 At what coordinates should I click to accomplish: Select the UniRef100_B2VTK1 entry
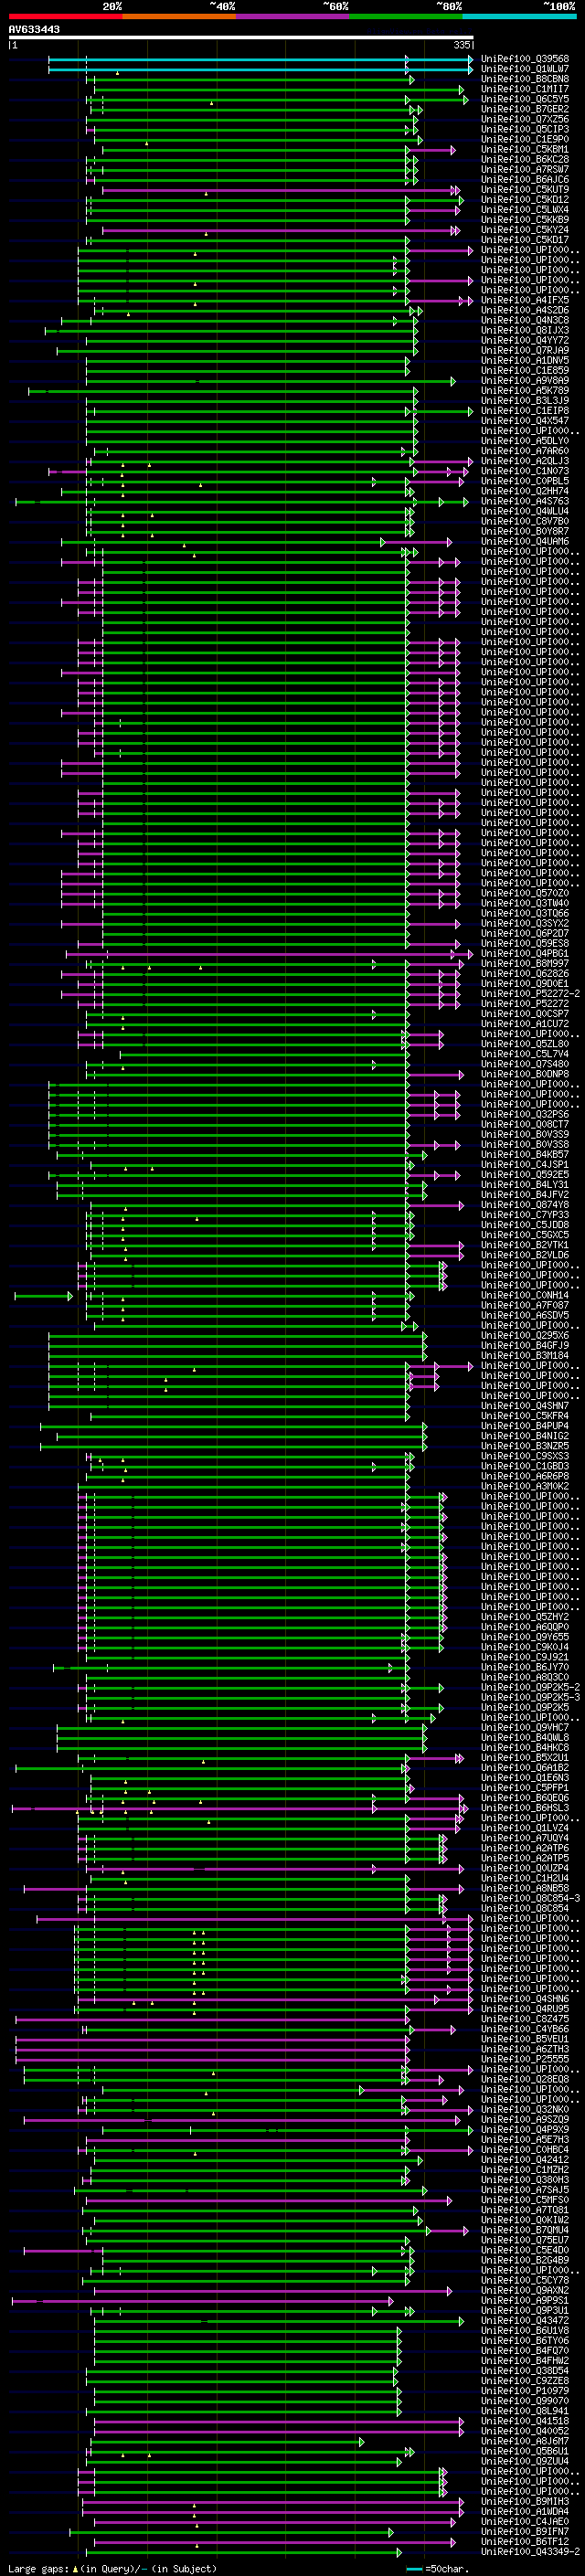point(525,1245)
